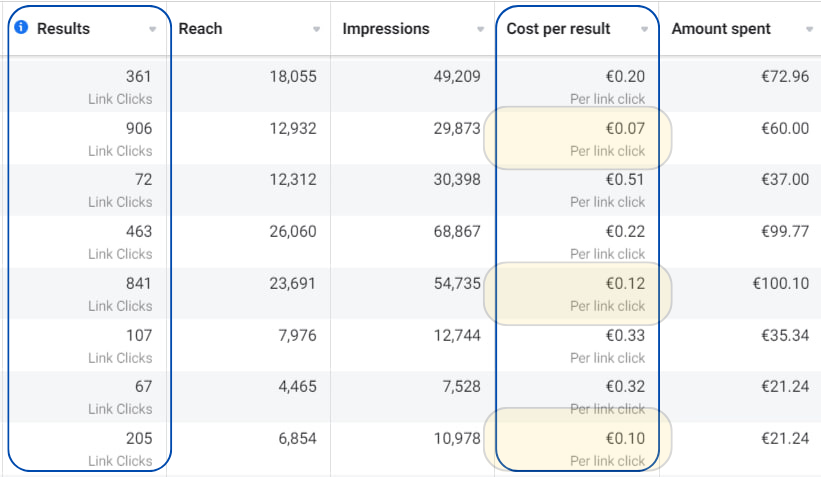The height and width of the screenshot is (477, 821).
Task: Open the Results column dropdown arrow
Action: [x=153, y=29]
